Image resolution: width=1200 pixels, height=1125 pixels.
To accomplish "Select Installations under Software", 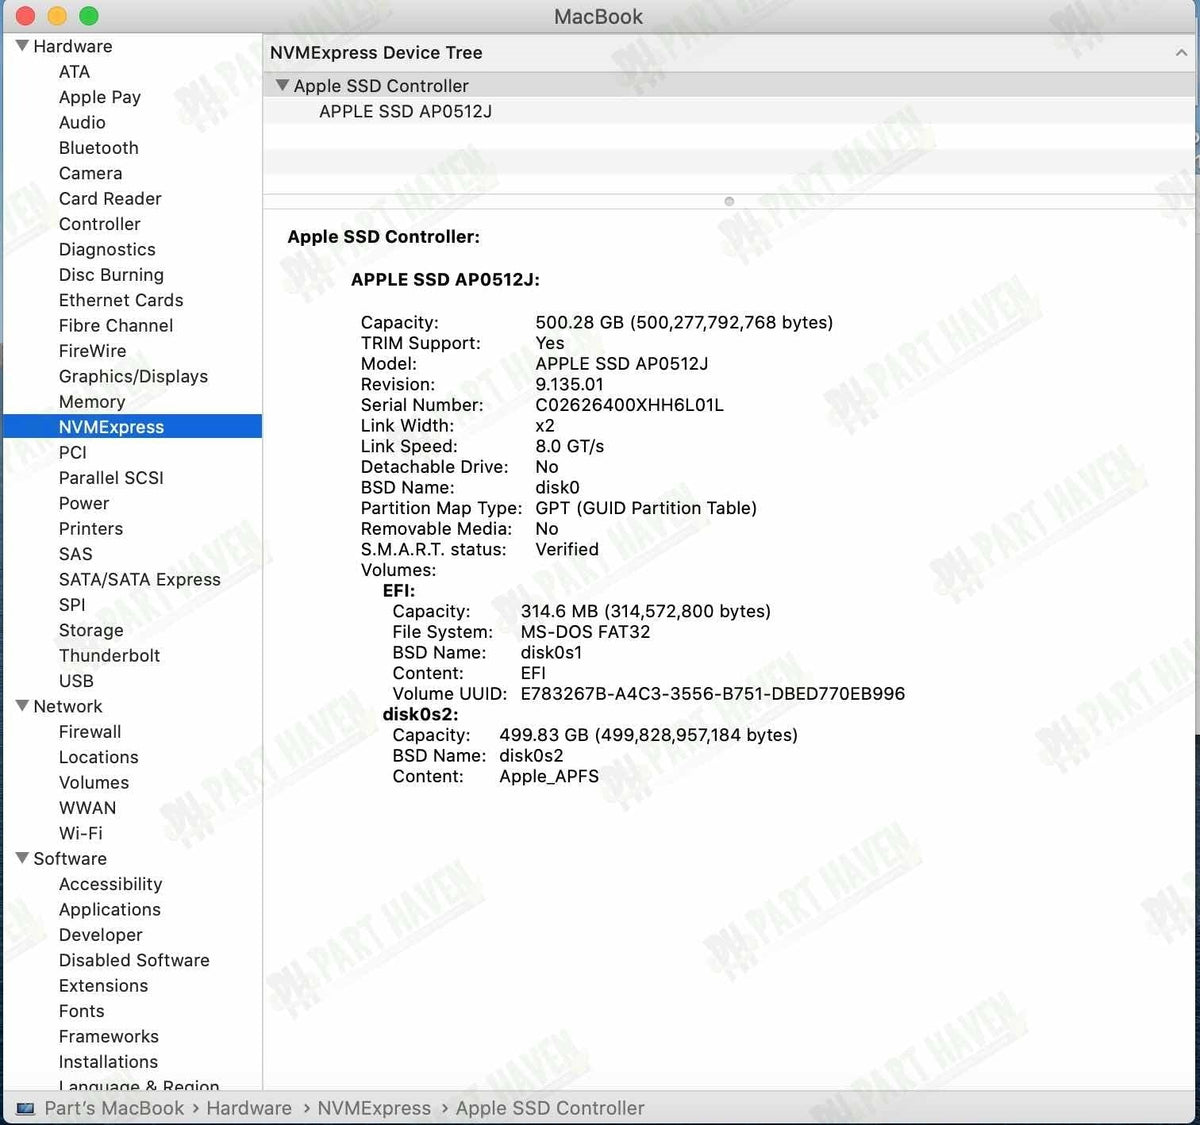I will point(108,1062).
